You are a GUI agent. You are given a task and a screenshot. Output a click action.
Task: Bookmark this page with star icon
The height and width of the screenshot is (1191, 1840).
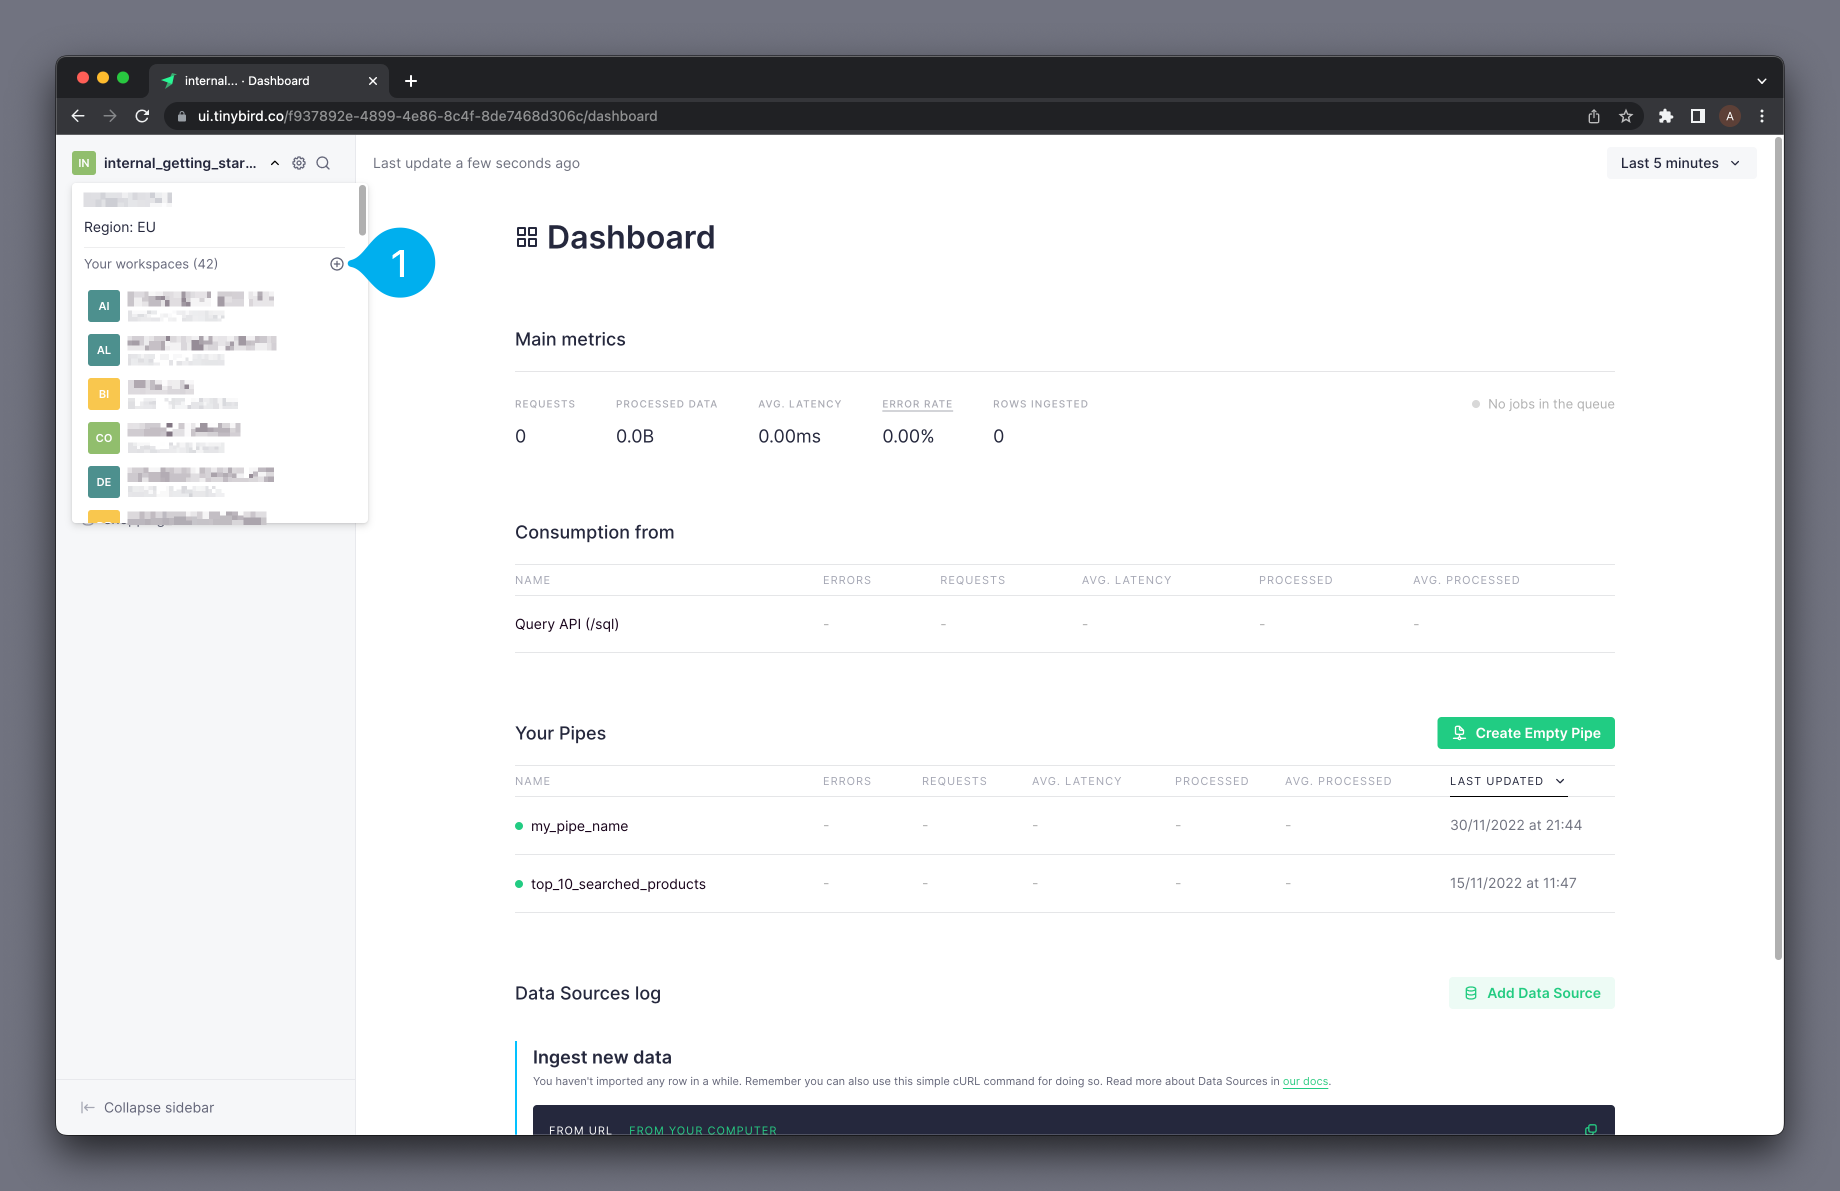coord(1626,116)
